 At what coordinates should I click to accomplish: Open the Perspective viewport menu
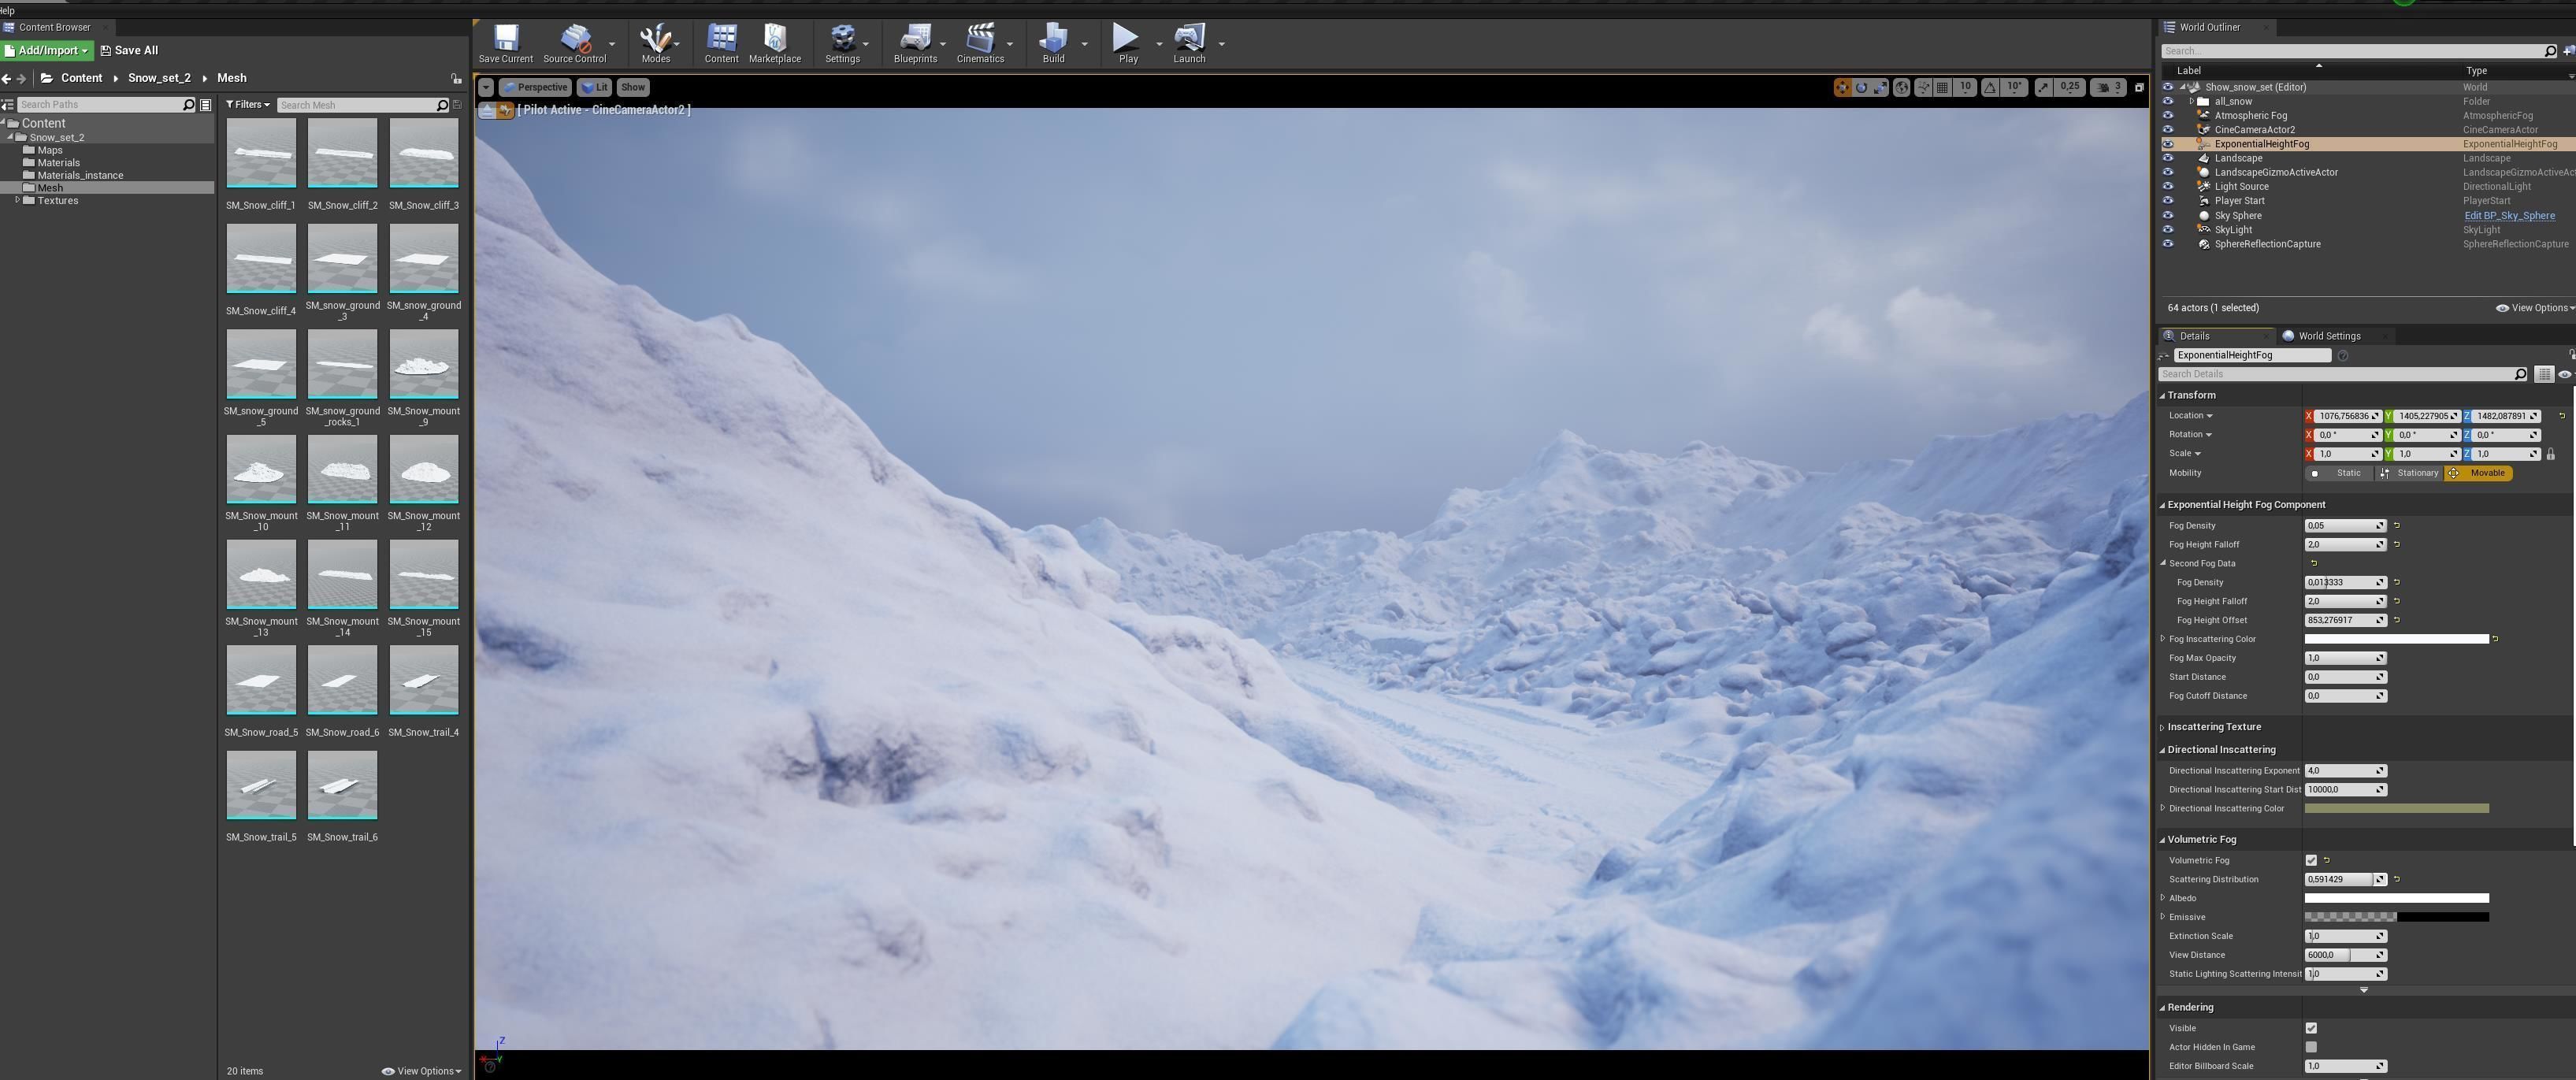pyautogui.click(x=535, y=87)
